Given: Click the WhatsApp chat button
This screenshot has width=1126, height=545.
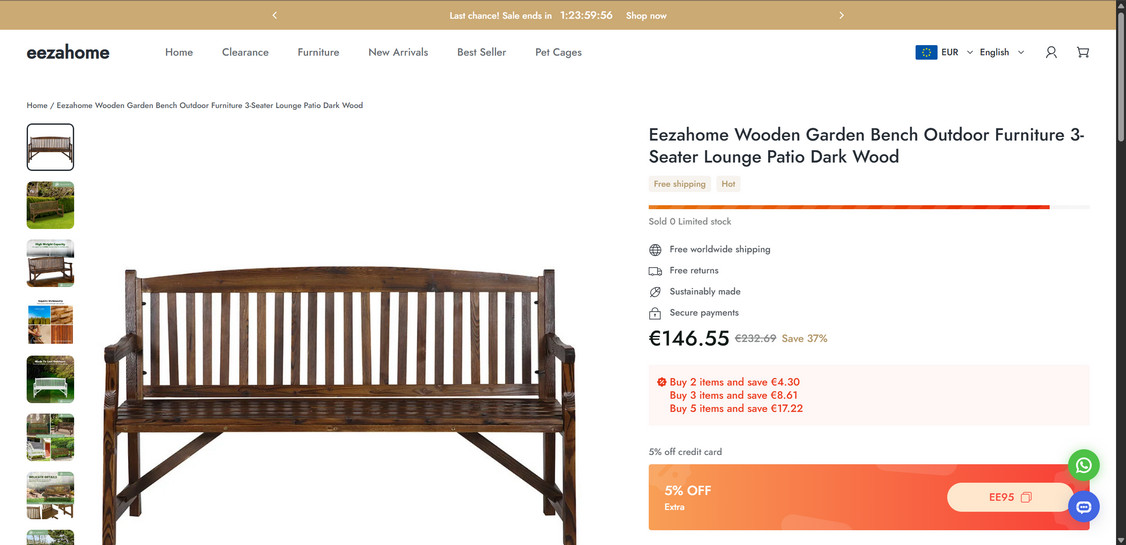Looking at the screenshot, I should [x=1083, y=465].
